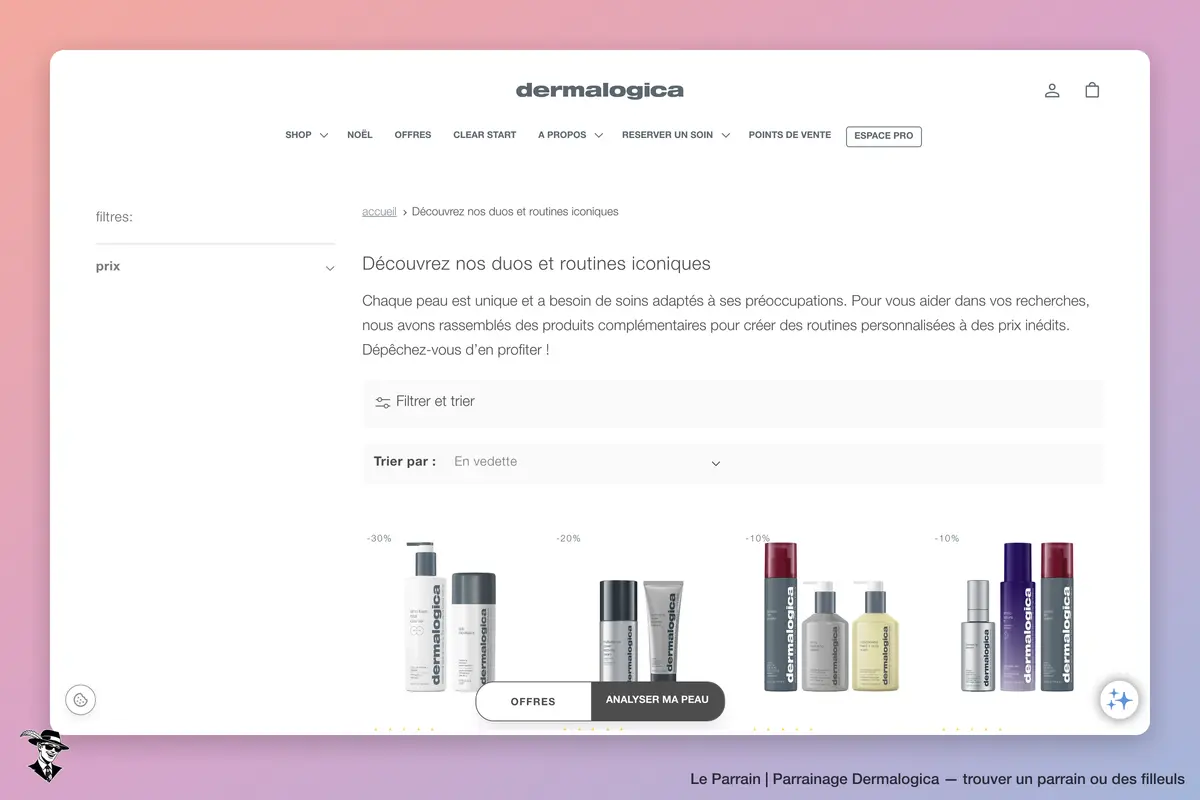The width and height of the screenshot is (1200, 800).
Task: Open the product set with purple bottle
Action: point(1019,617)
